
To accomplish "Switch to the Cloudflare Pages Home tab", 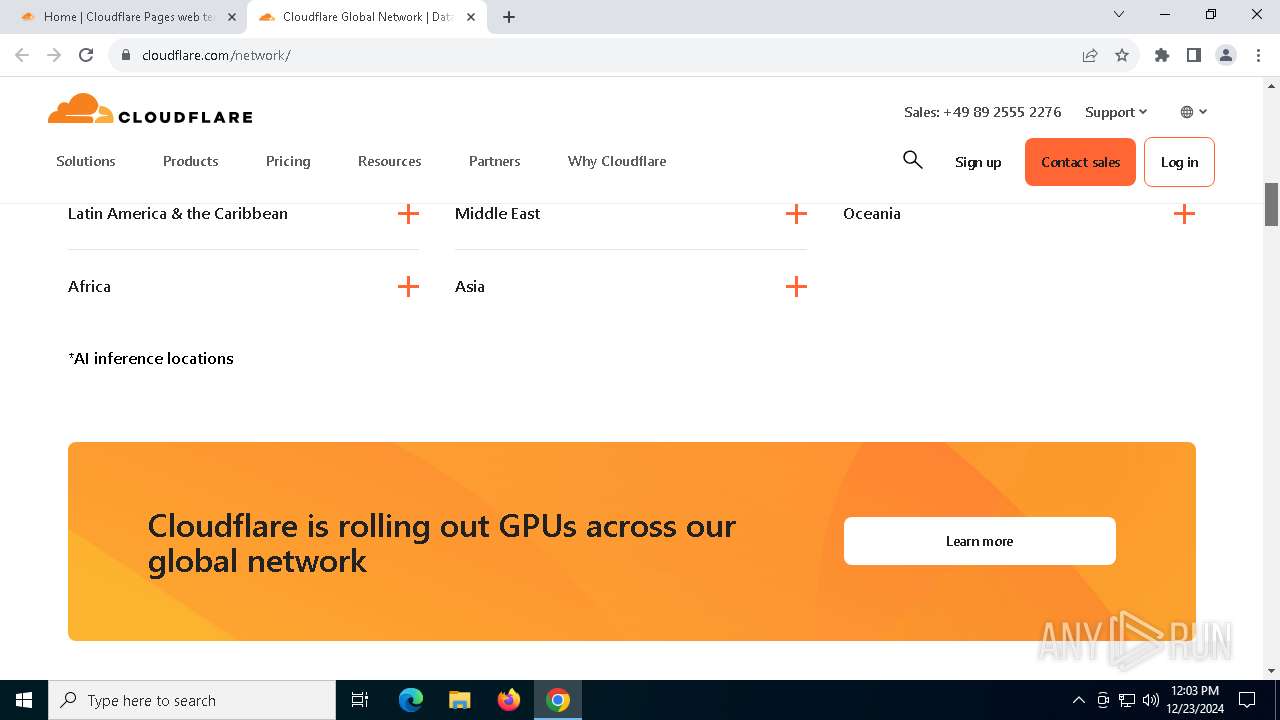I will point(127,17).
